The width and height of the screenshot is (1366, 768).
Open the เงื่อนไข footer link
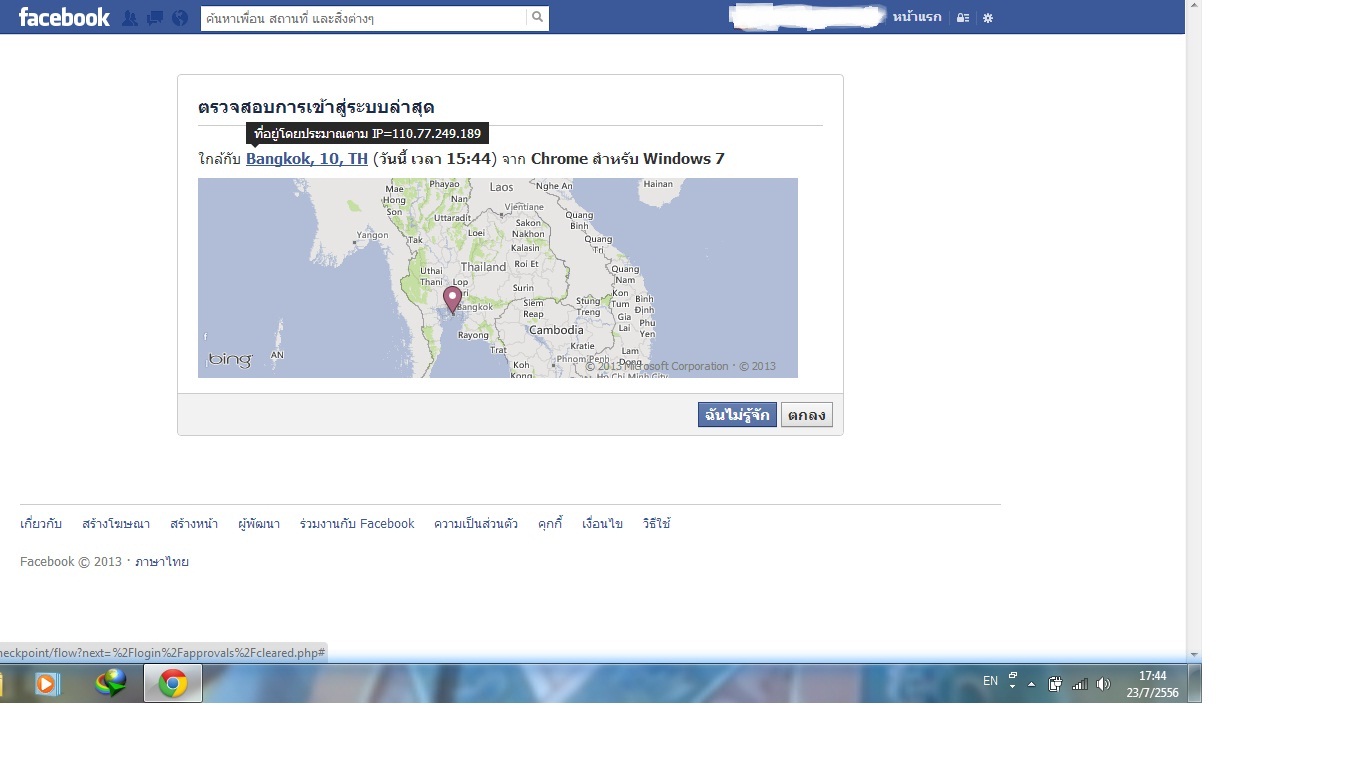[602, 524]
